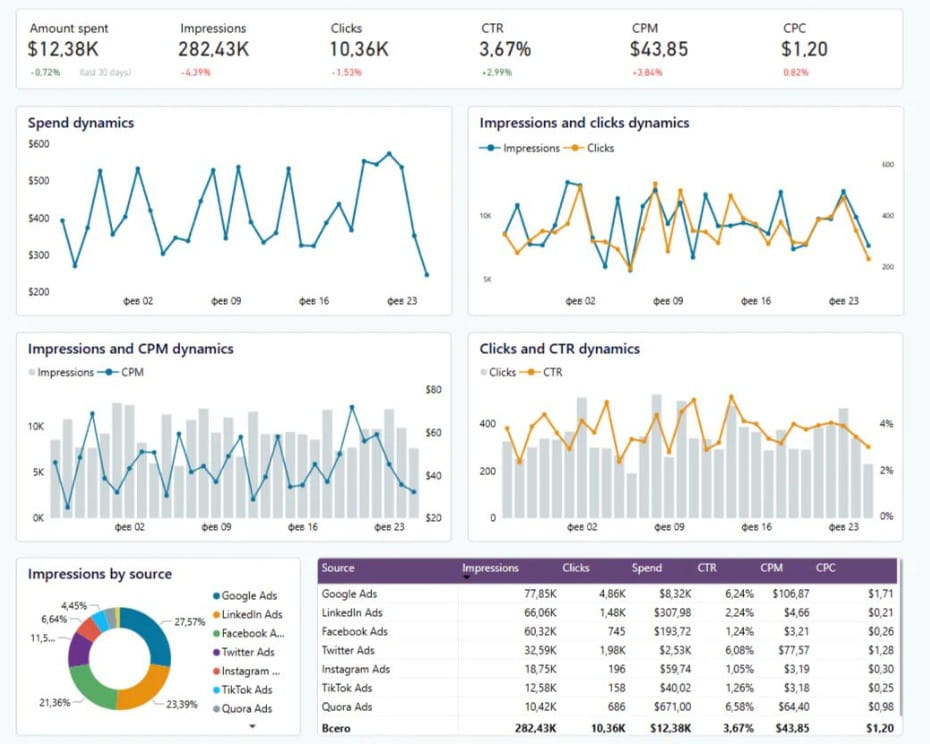Click the CTR legend marker in the CTR chart
This screenshot has height=744, width=930.
pos(530,373)
